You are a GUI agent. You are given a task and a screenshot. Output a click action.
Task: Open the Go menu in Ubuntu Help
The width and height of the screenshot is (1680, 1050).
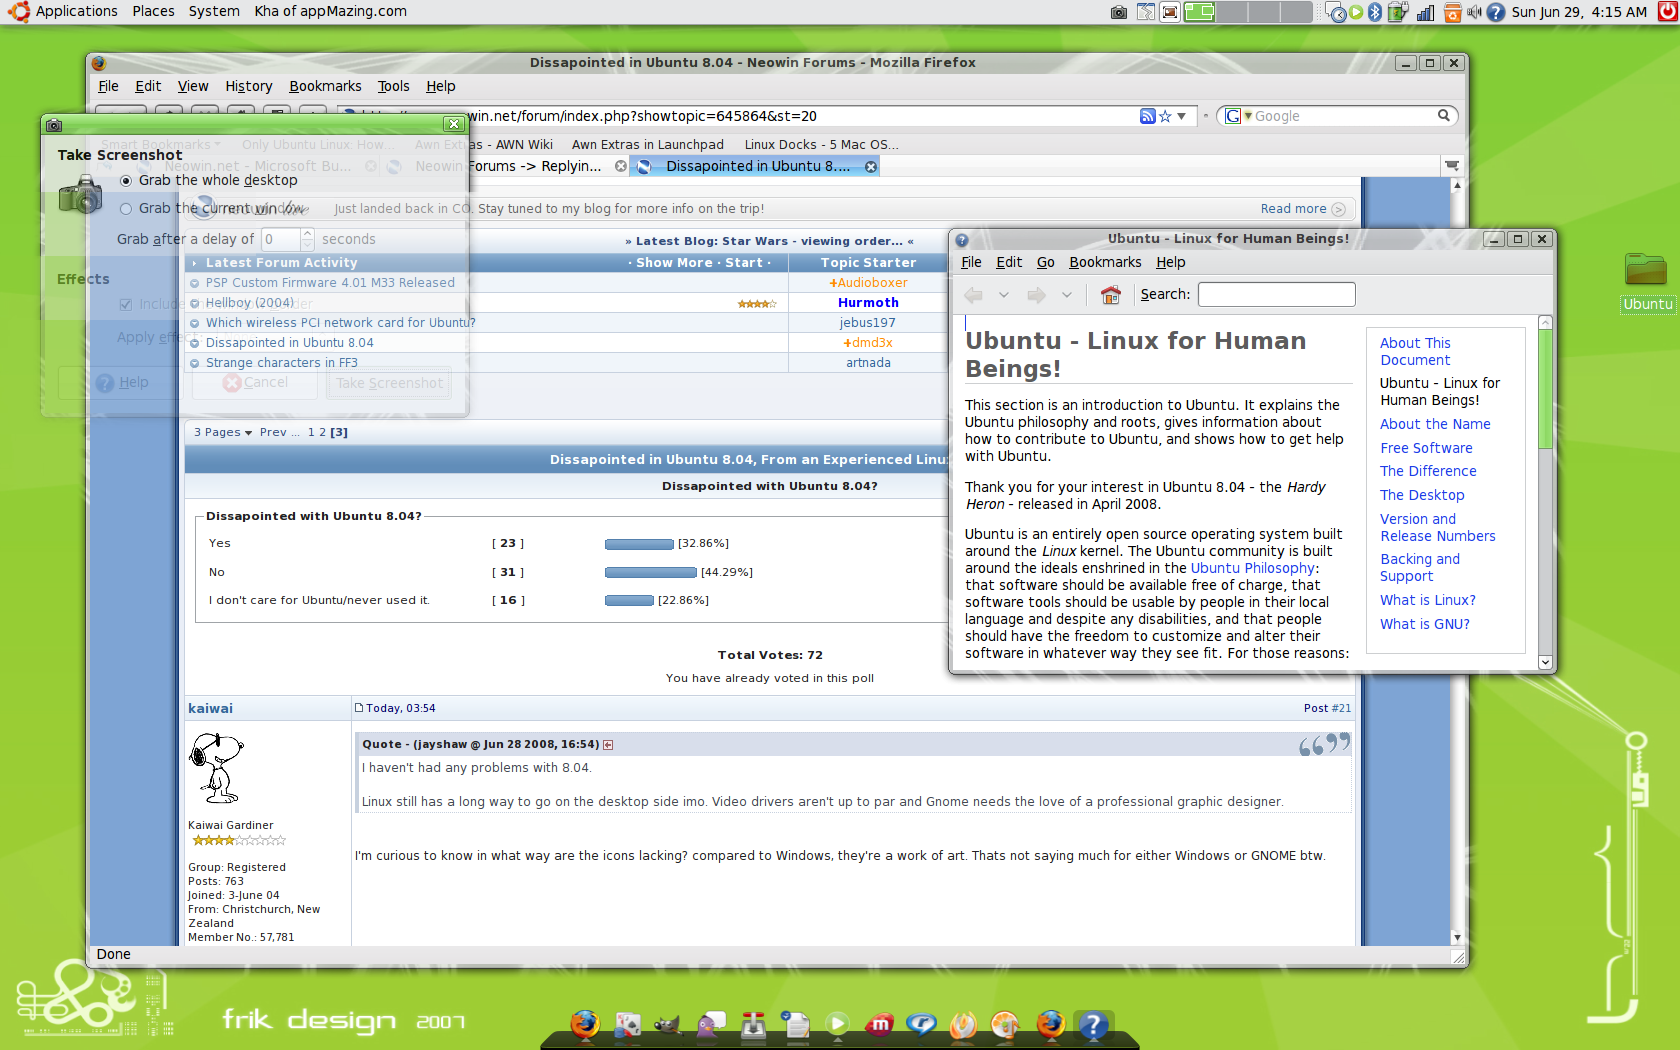[1045, 262]
